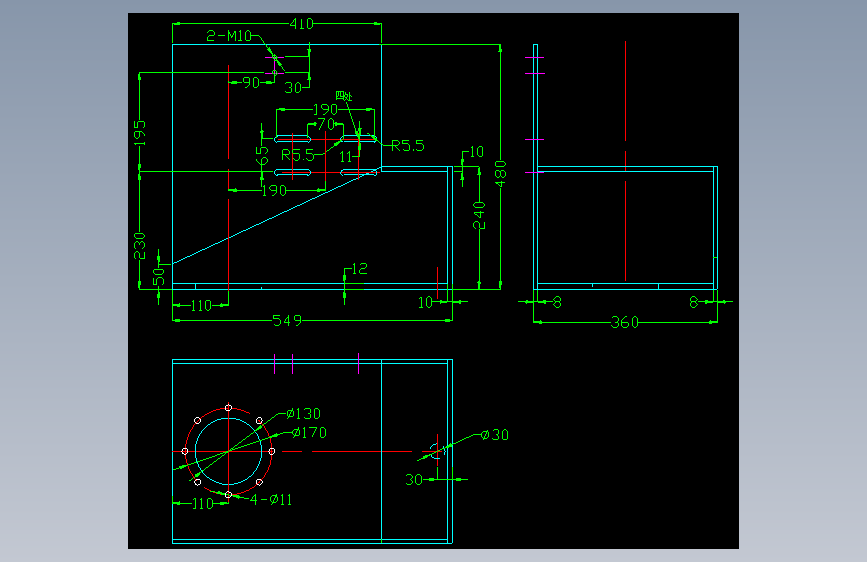This screenshot has height=562, width=867.
Task: Click the ø130 diameter callout
Action: tap(304, 414)
